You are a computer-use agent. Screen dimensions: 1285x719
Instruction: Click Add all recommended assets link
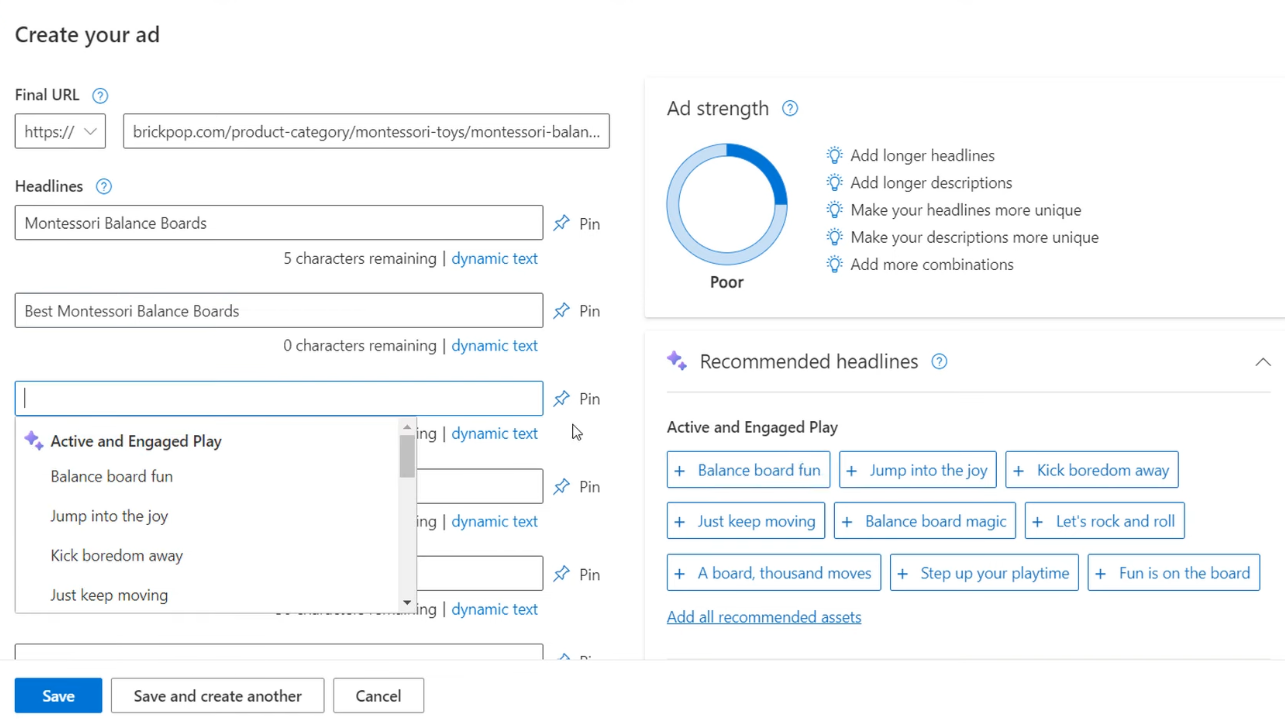[x=763, y=617]
